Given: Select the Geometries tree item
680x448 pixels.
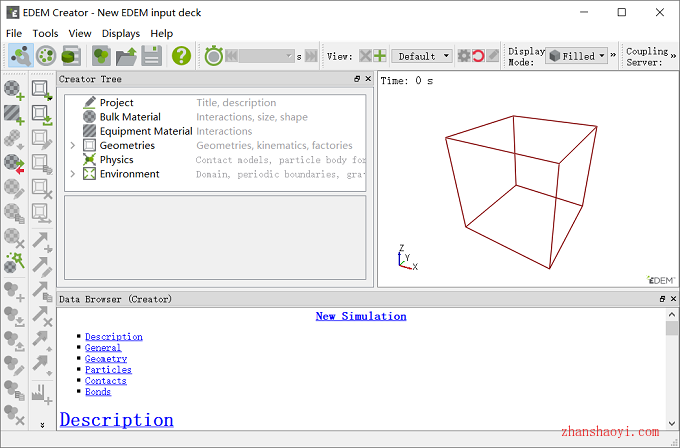Looking at the screenshot, I should [127, 146].
